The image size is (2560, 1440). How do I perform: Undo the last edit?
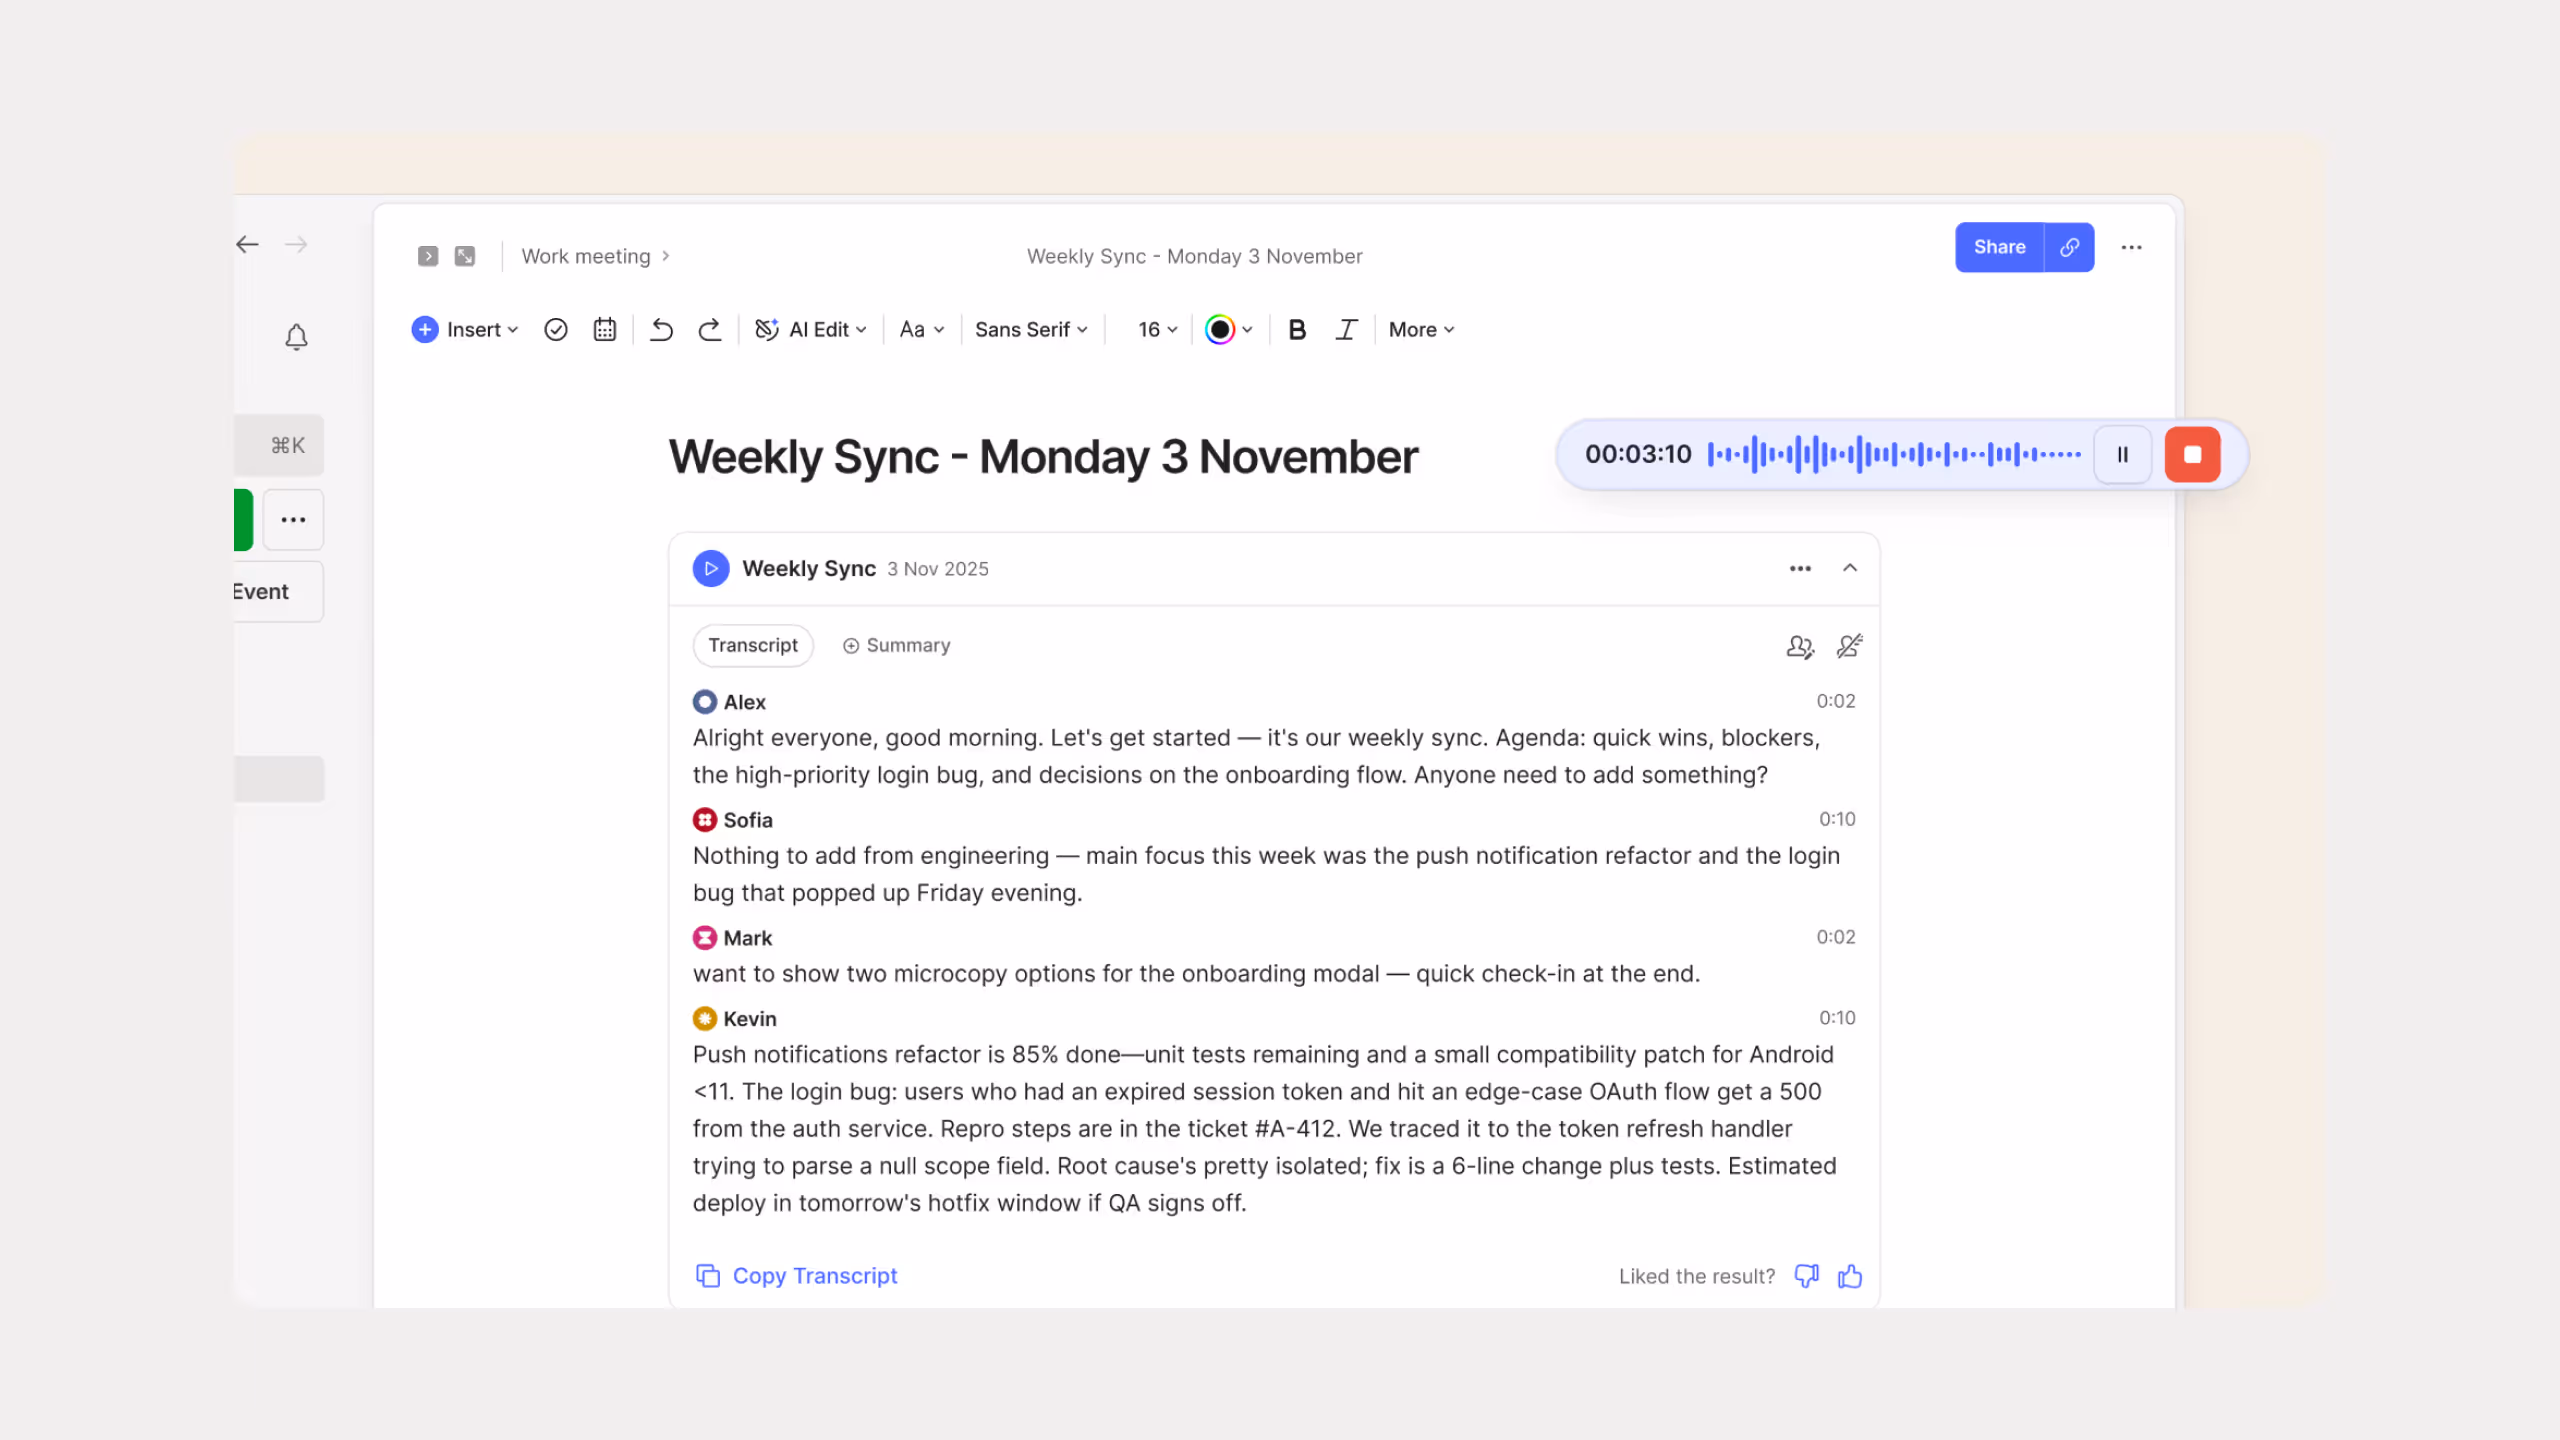660,329
